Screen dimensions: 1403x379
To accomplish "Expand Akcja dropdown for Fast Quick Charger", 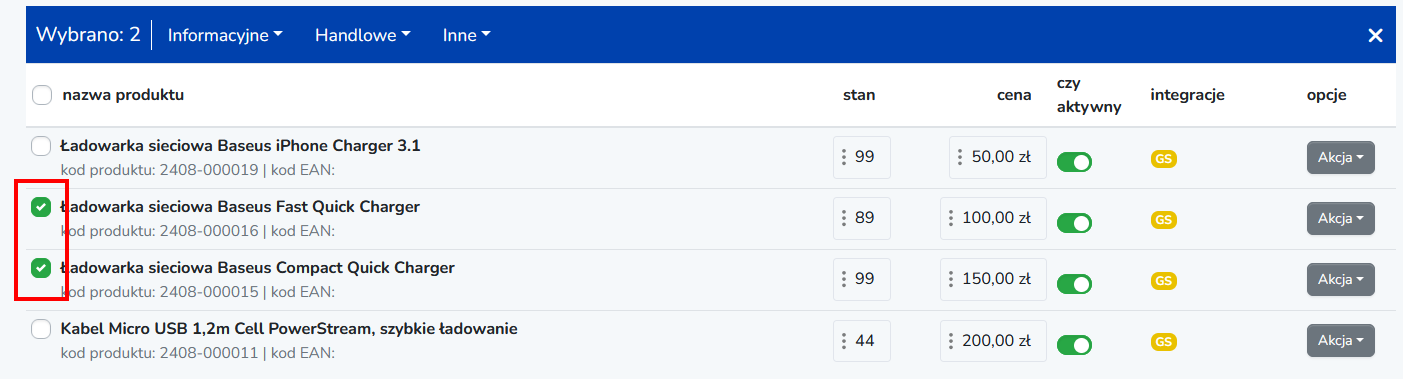I will [1340, 219].
